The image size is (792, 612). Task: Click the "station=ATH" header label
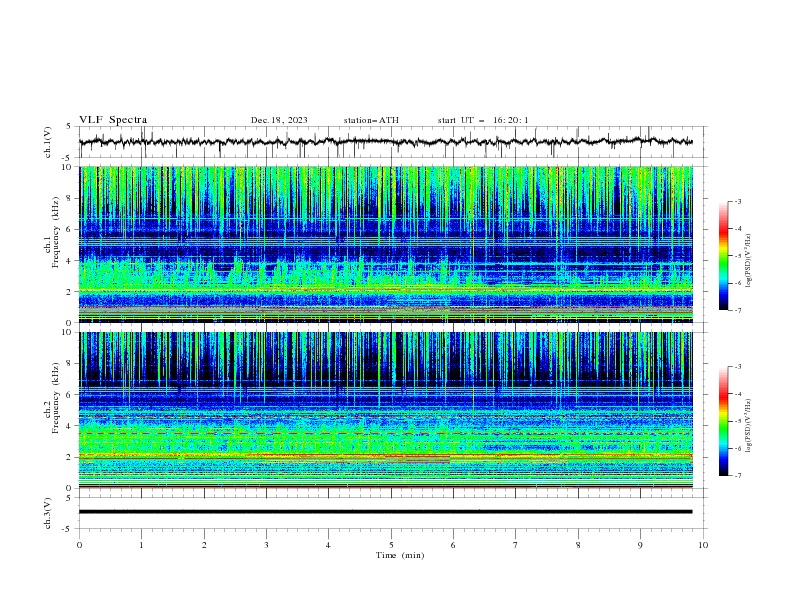pos(371,120)
